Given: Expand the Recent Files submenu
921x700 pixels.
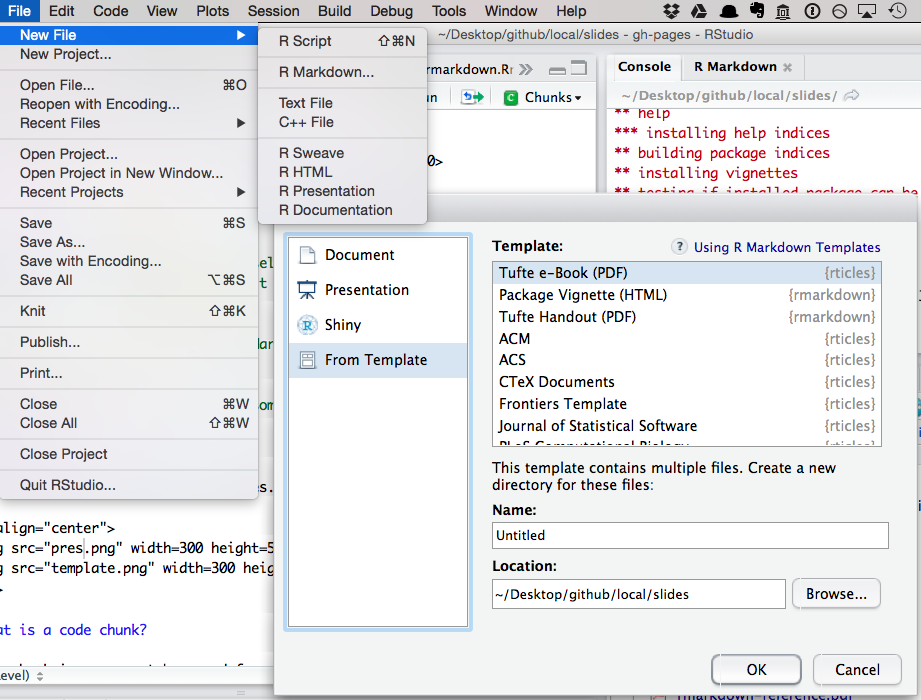Looking at the screenshot, I should coord(129,123).
